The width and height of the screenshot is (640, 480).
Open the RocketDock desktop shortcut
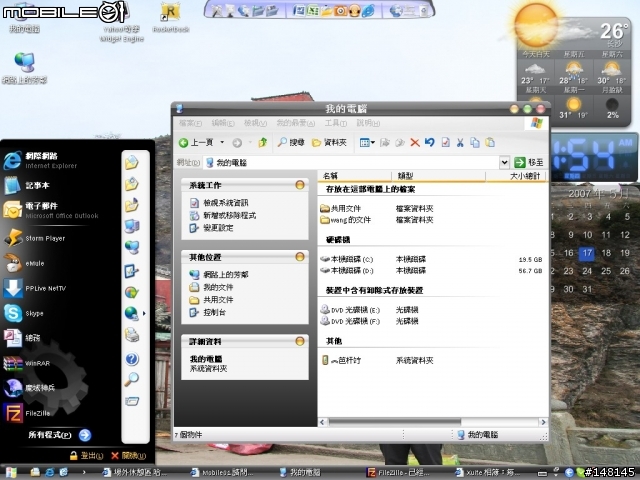click(x=171, y=17)
